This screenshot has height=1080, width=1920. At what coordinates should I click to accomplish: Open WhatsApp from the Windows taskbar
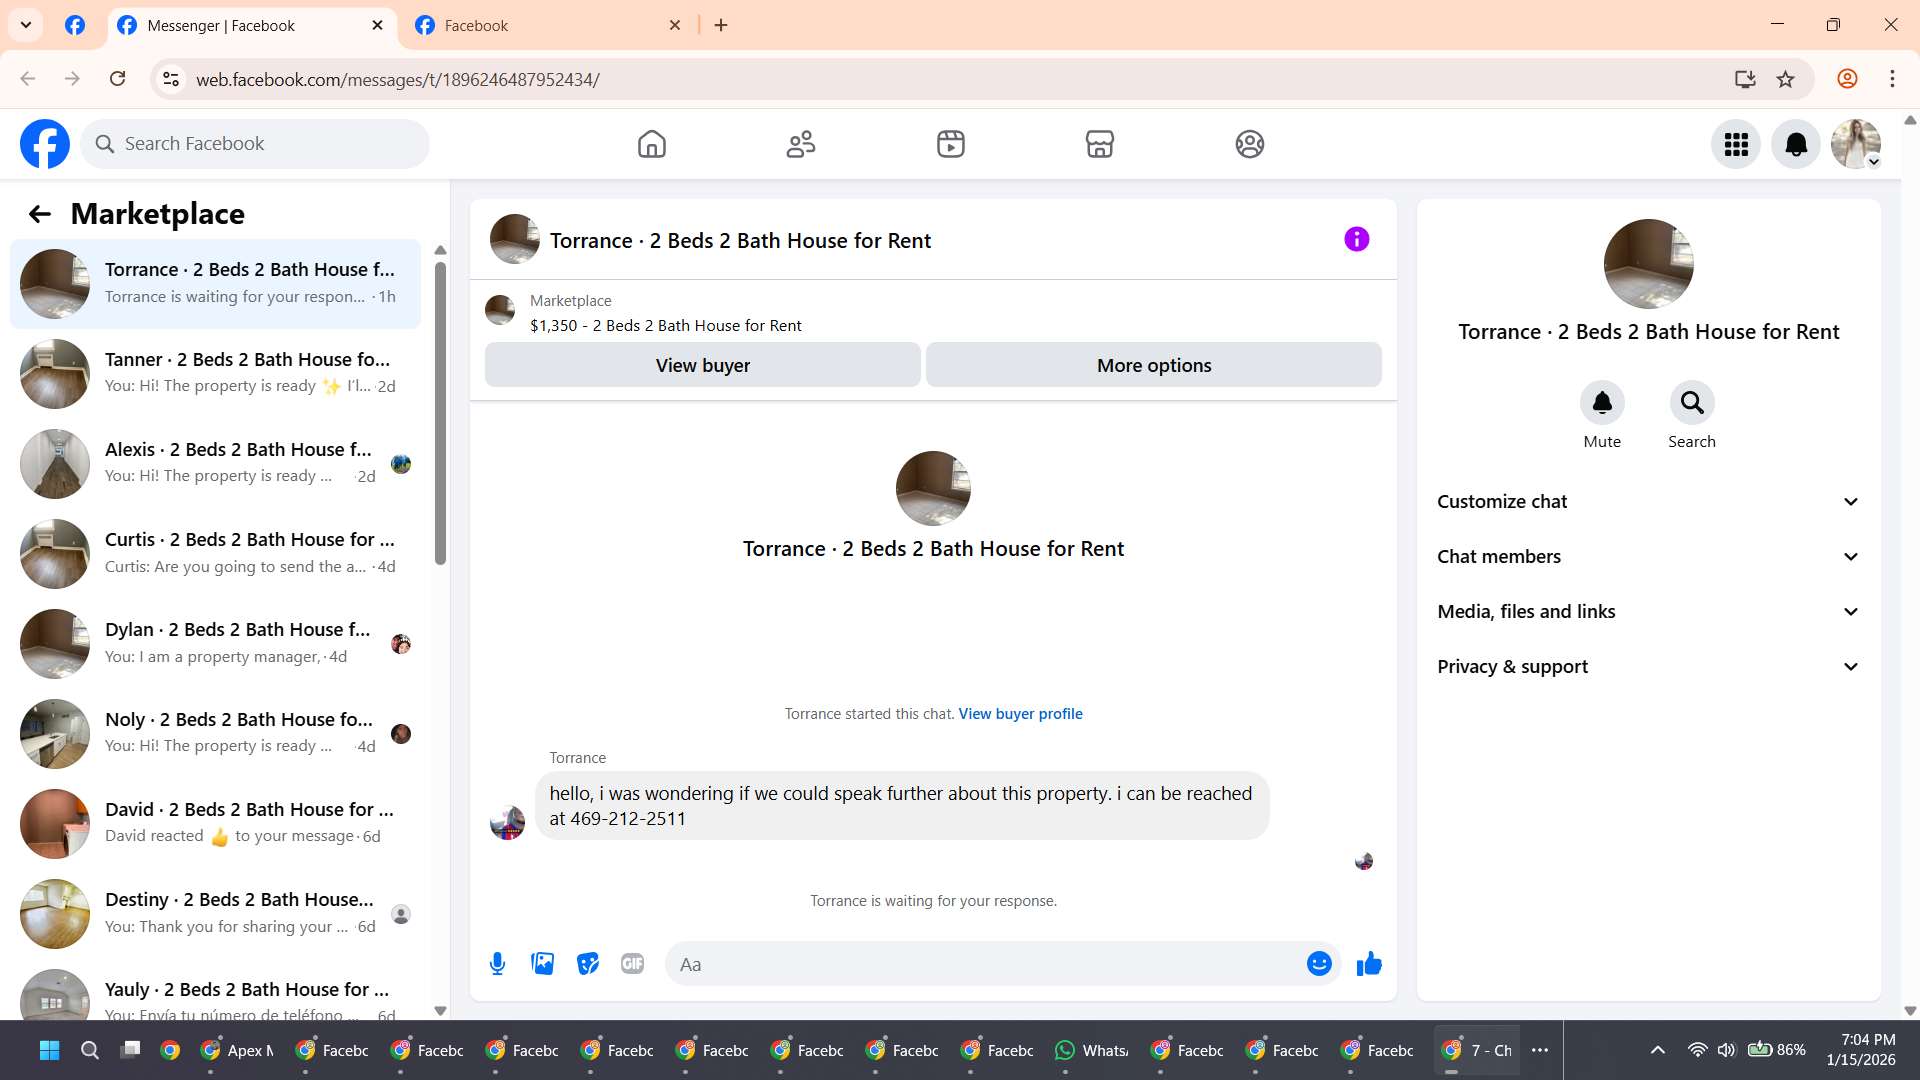pyautogui.click(x=1092, y=1050)
